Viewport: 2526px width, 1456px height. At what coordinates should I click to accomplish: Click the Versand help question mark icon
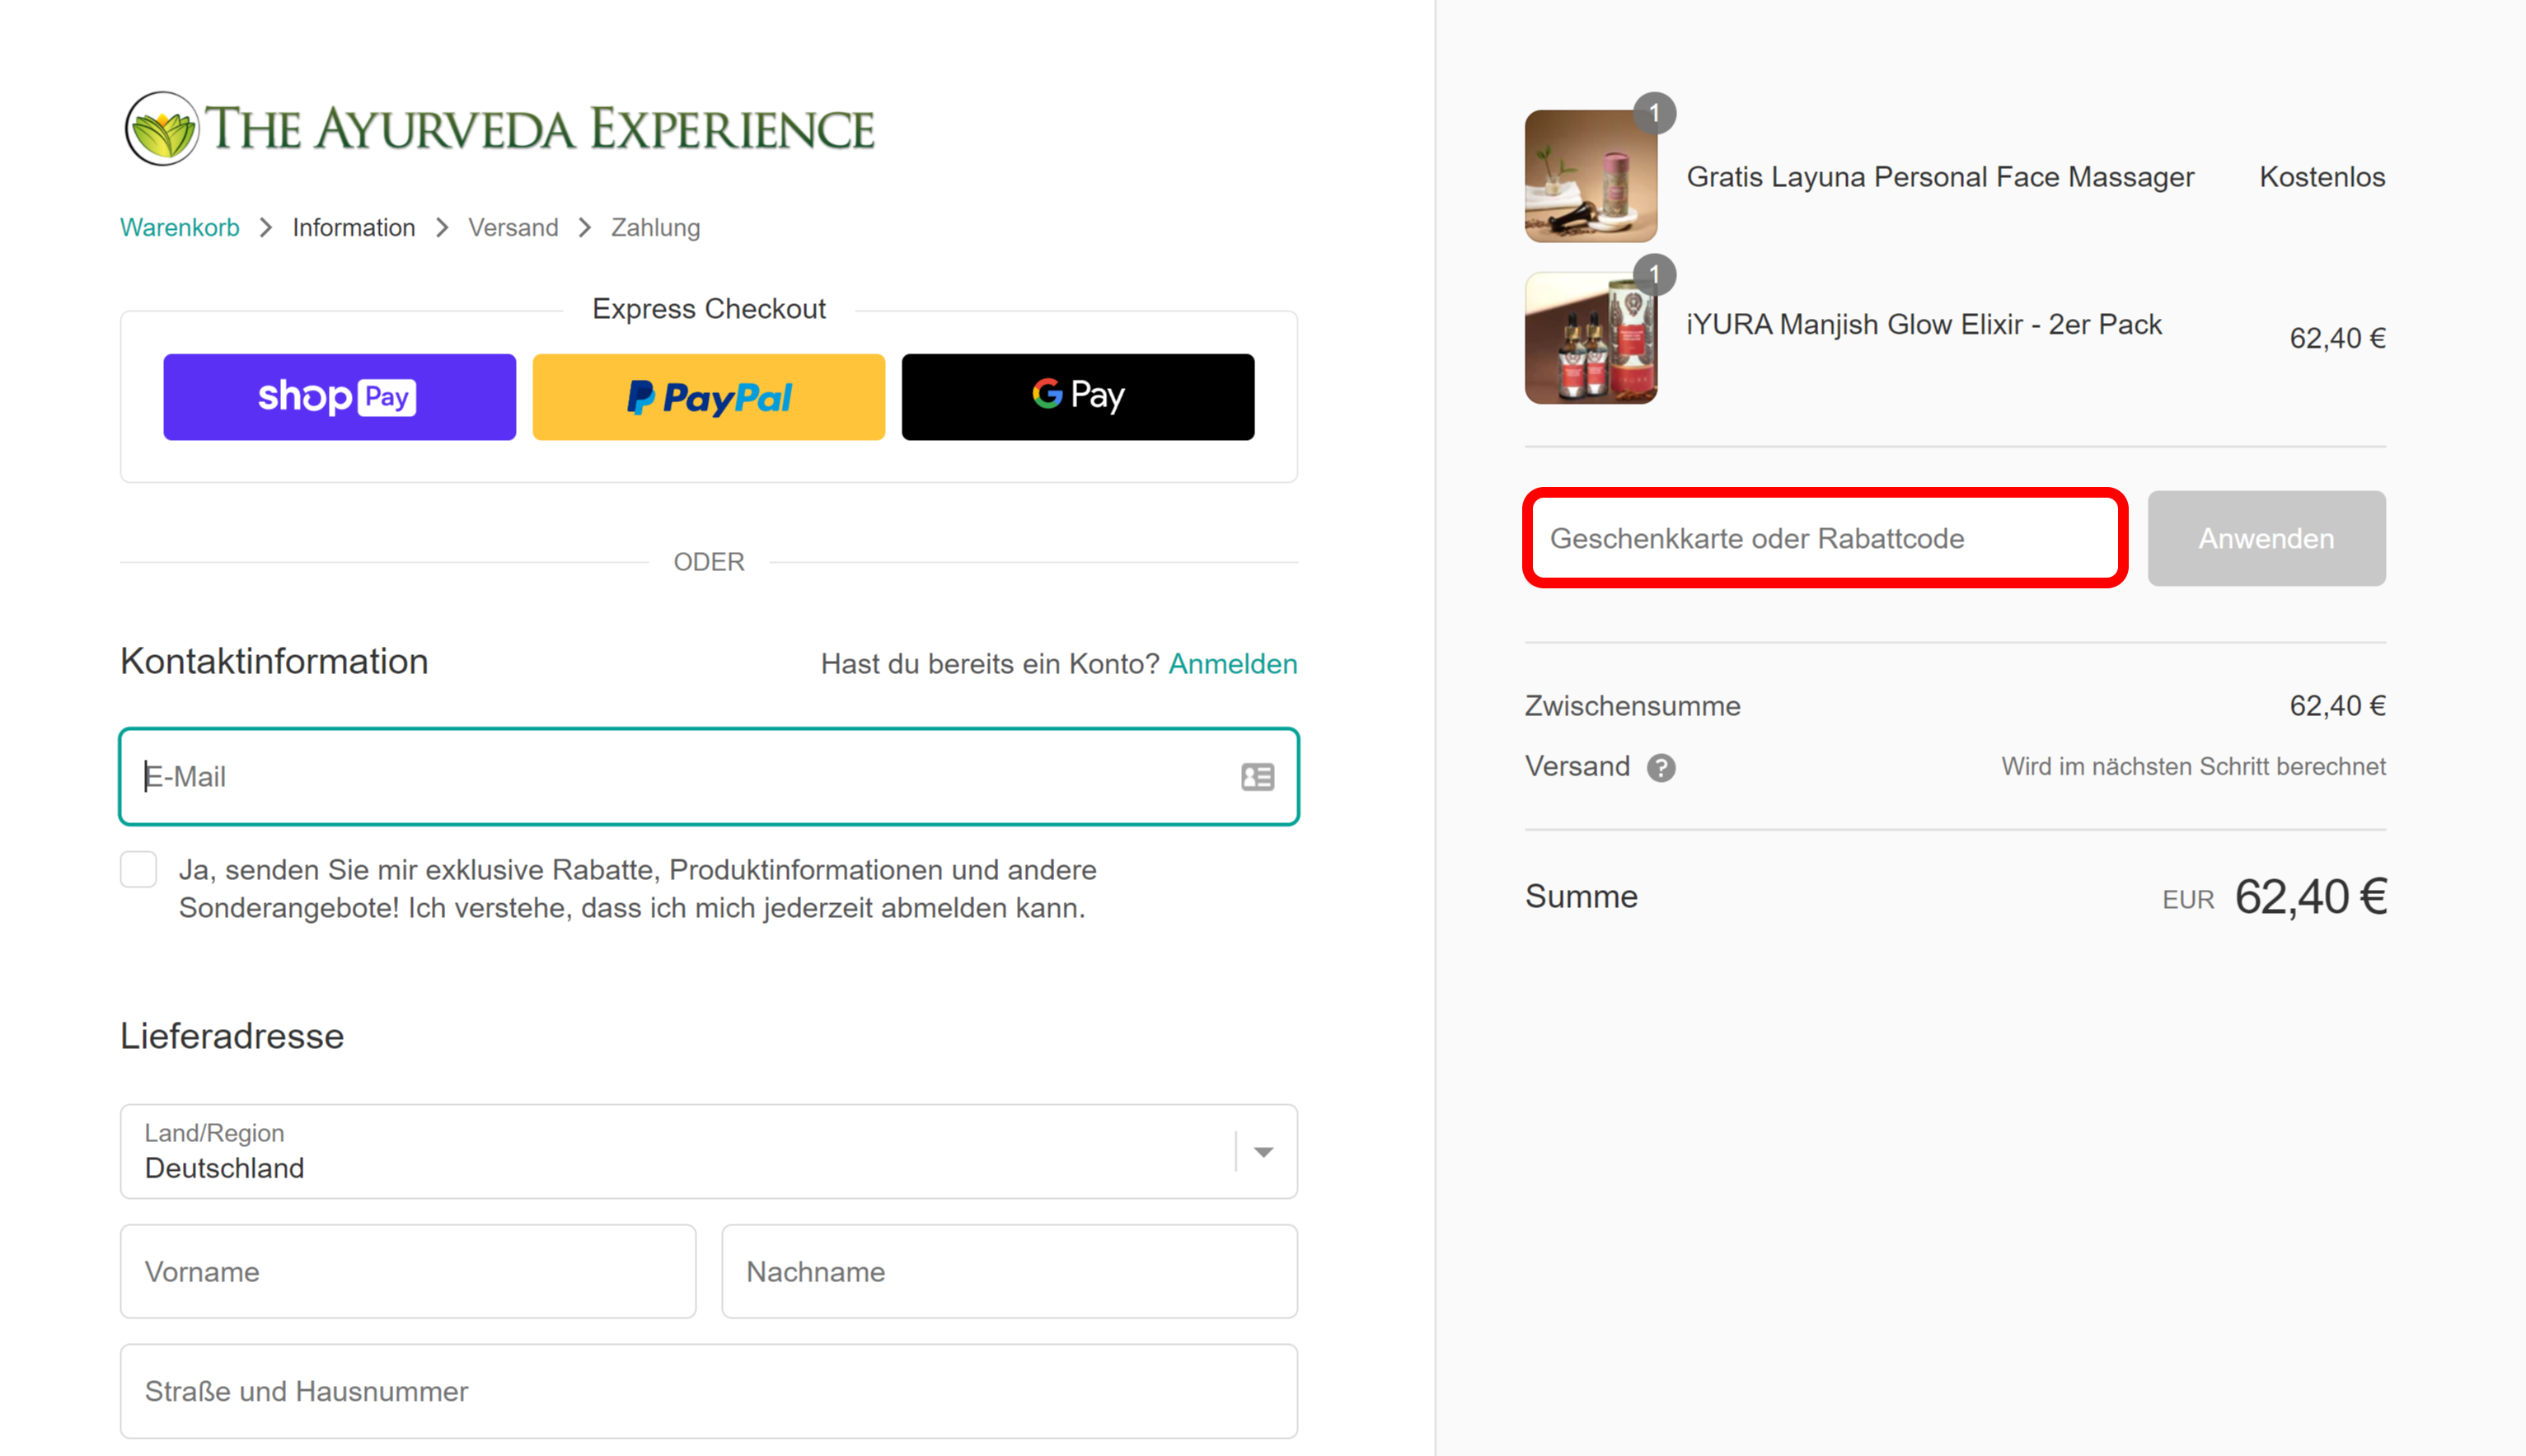pyautogui.click(x=1661, y=768)
